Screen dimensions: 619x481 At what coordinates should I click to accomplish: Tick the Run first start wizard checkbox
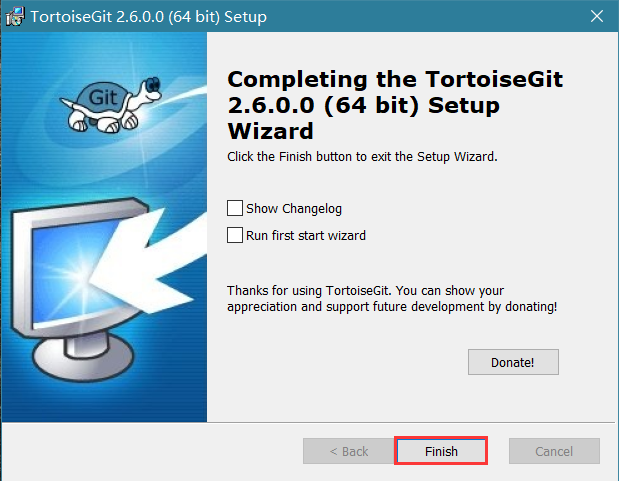[235, 236]
